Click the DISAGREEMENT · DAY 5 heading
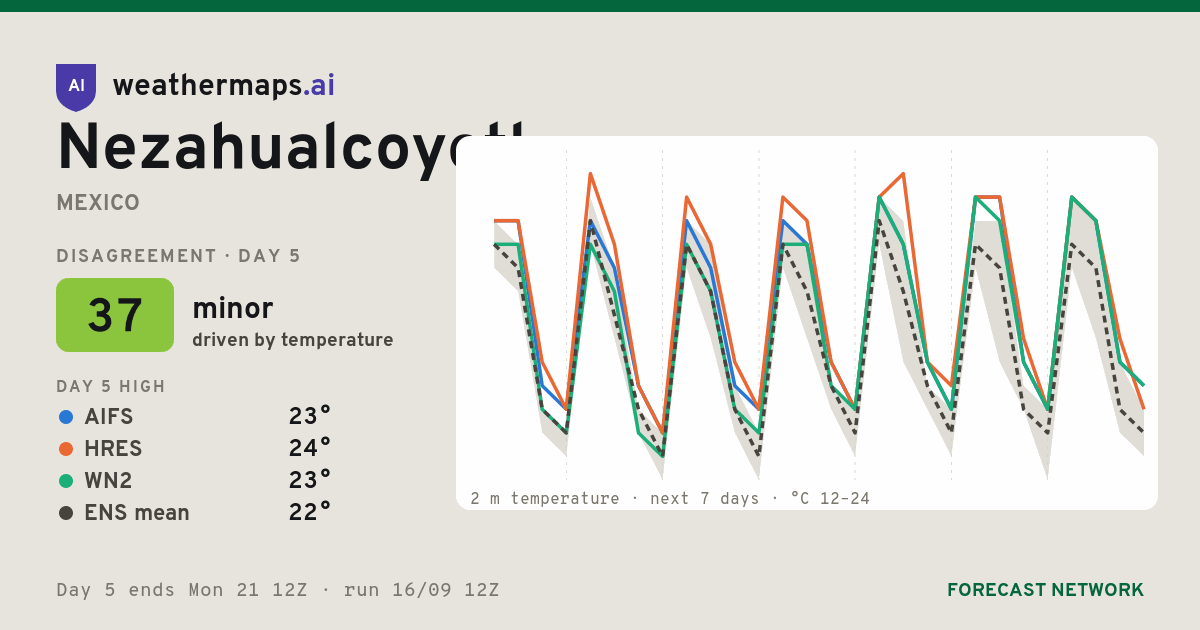The height and width of the screenshot is (630, 1200). pos(179,256)
